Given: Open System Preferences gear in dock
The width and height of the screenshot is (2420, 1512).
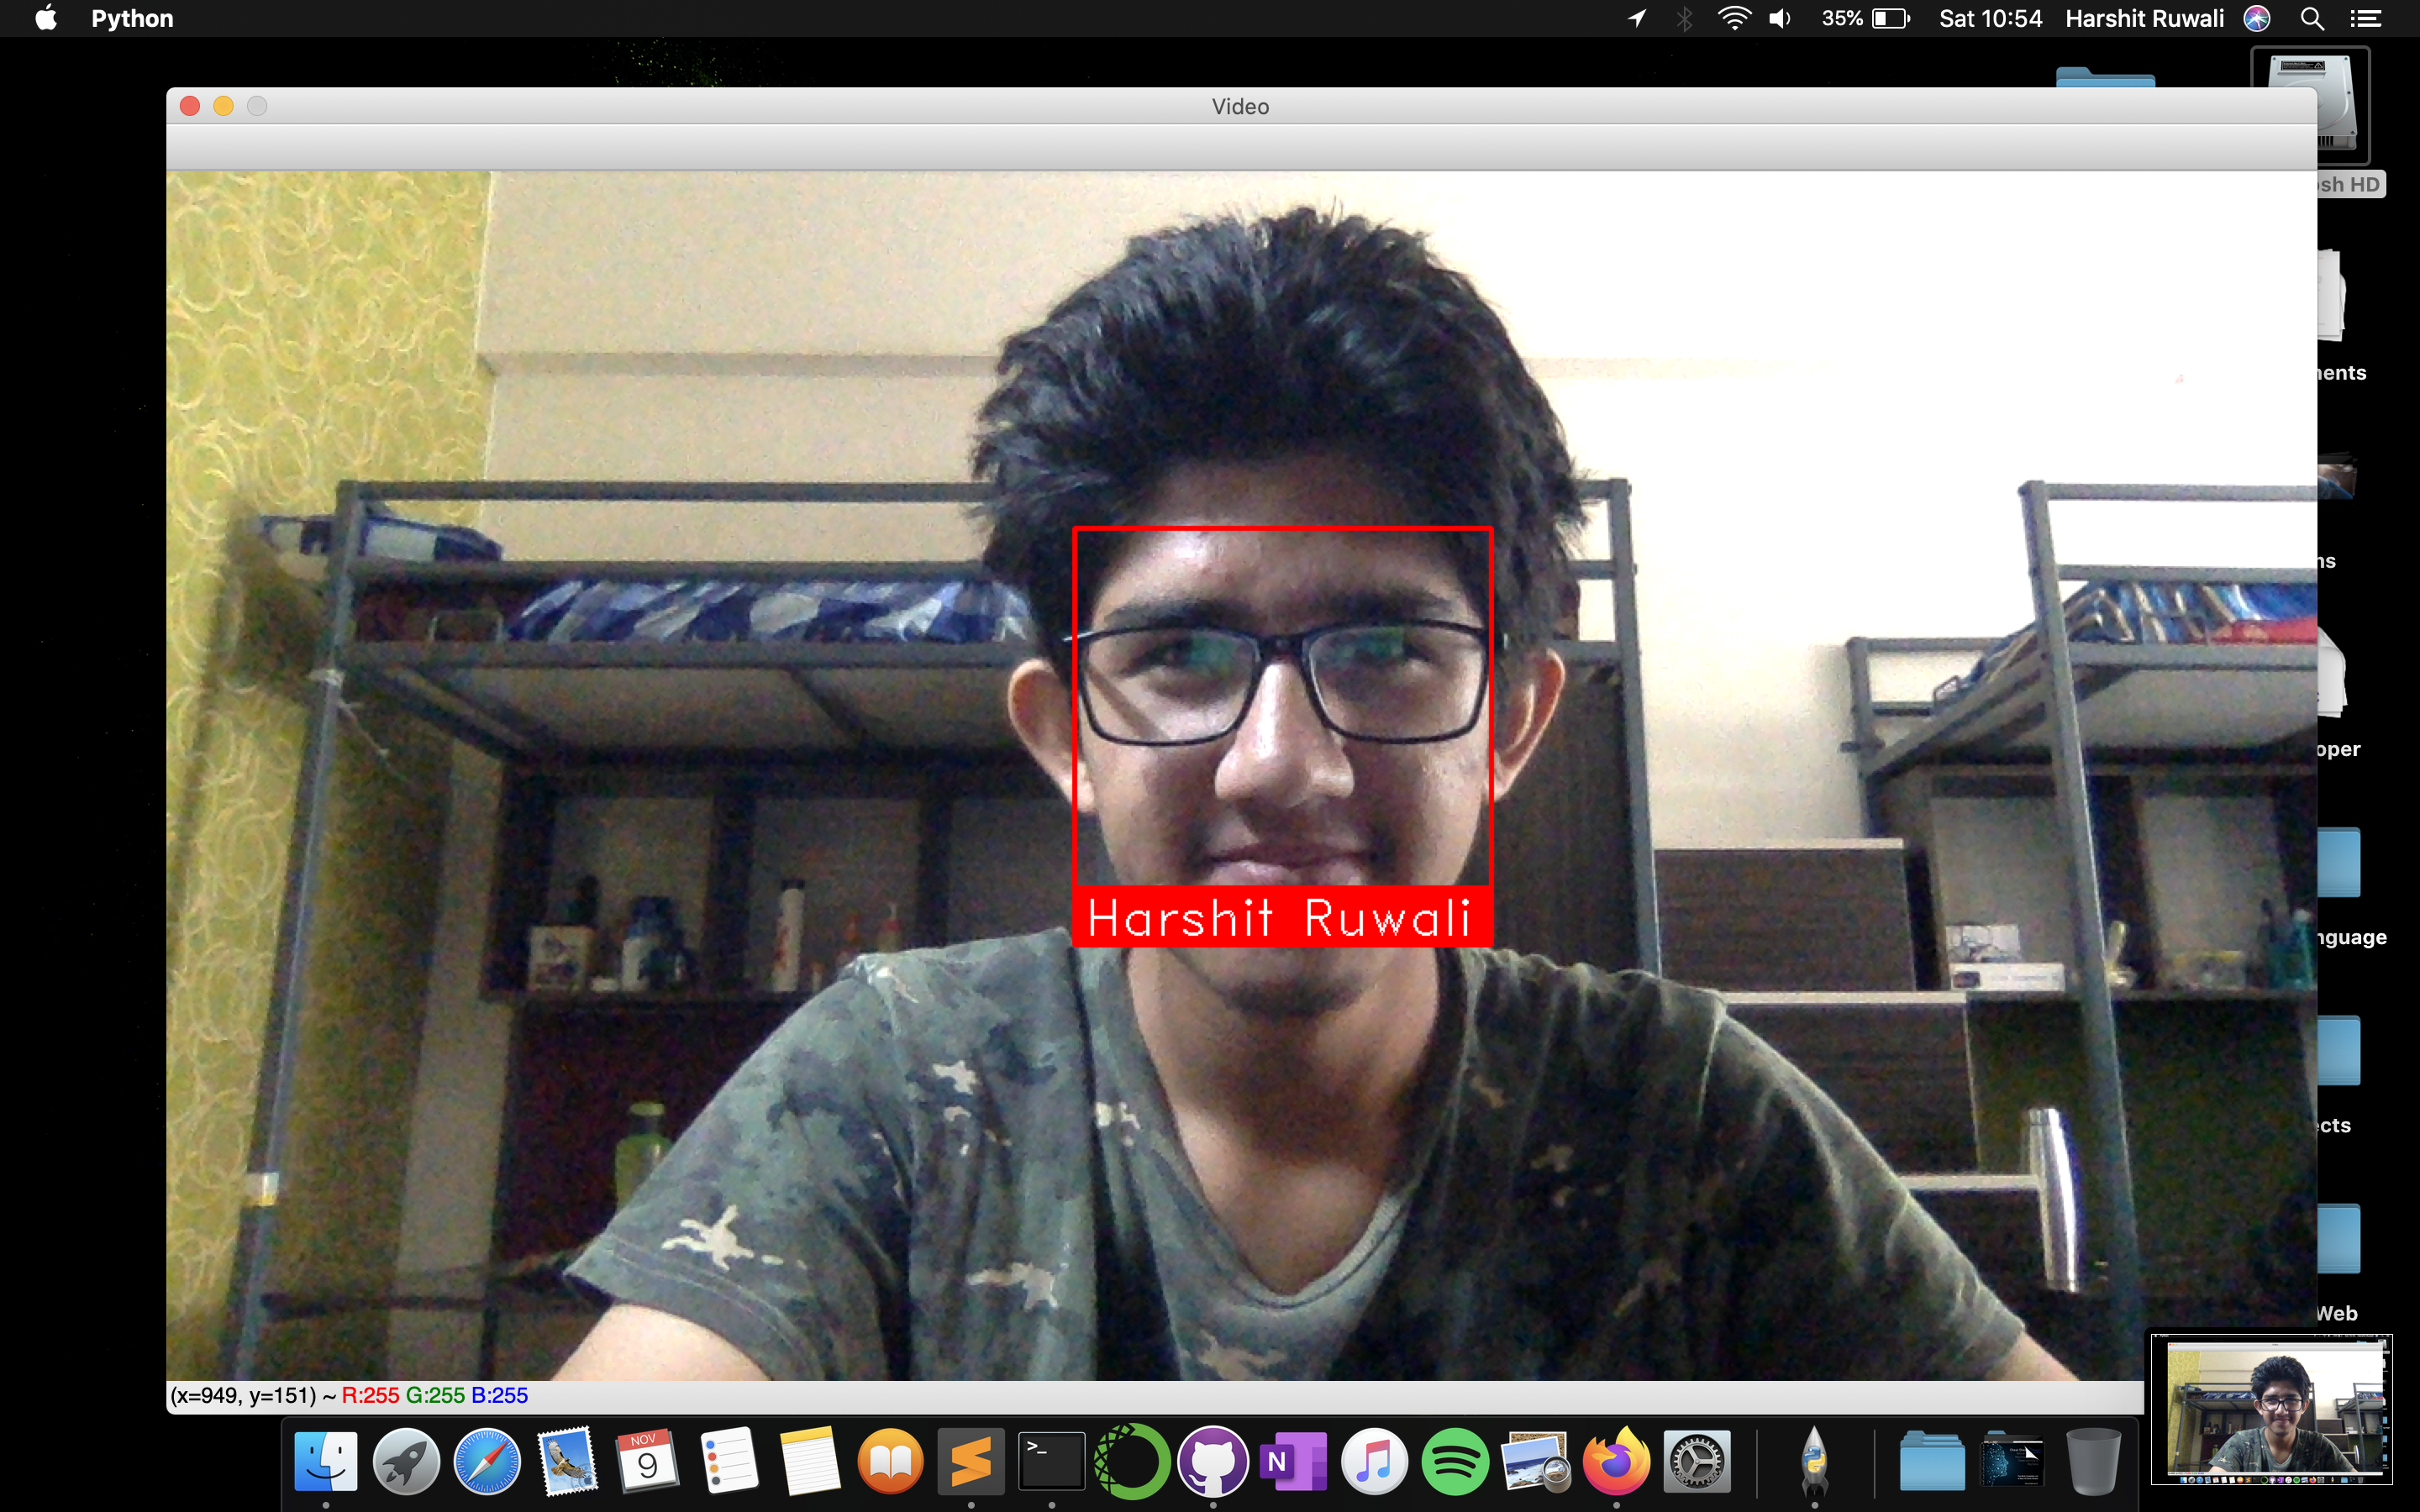Looking at the screenshot, I should pyautogui.click(x=1697, y=1462).
